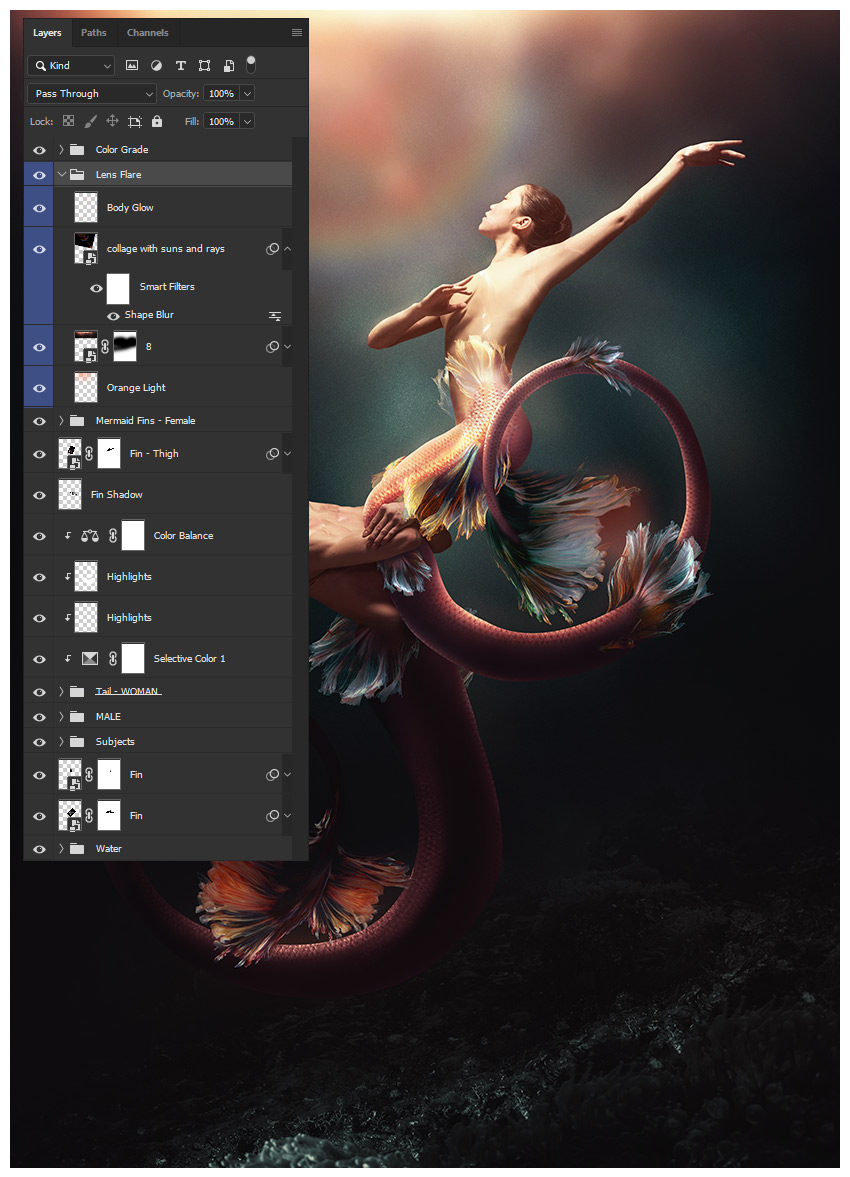Expand Mermaid Fins - Female group
Screen dimensions: 850x1177
(x=62, y=420)
